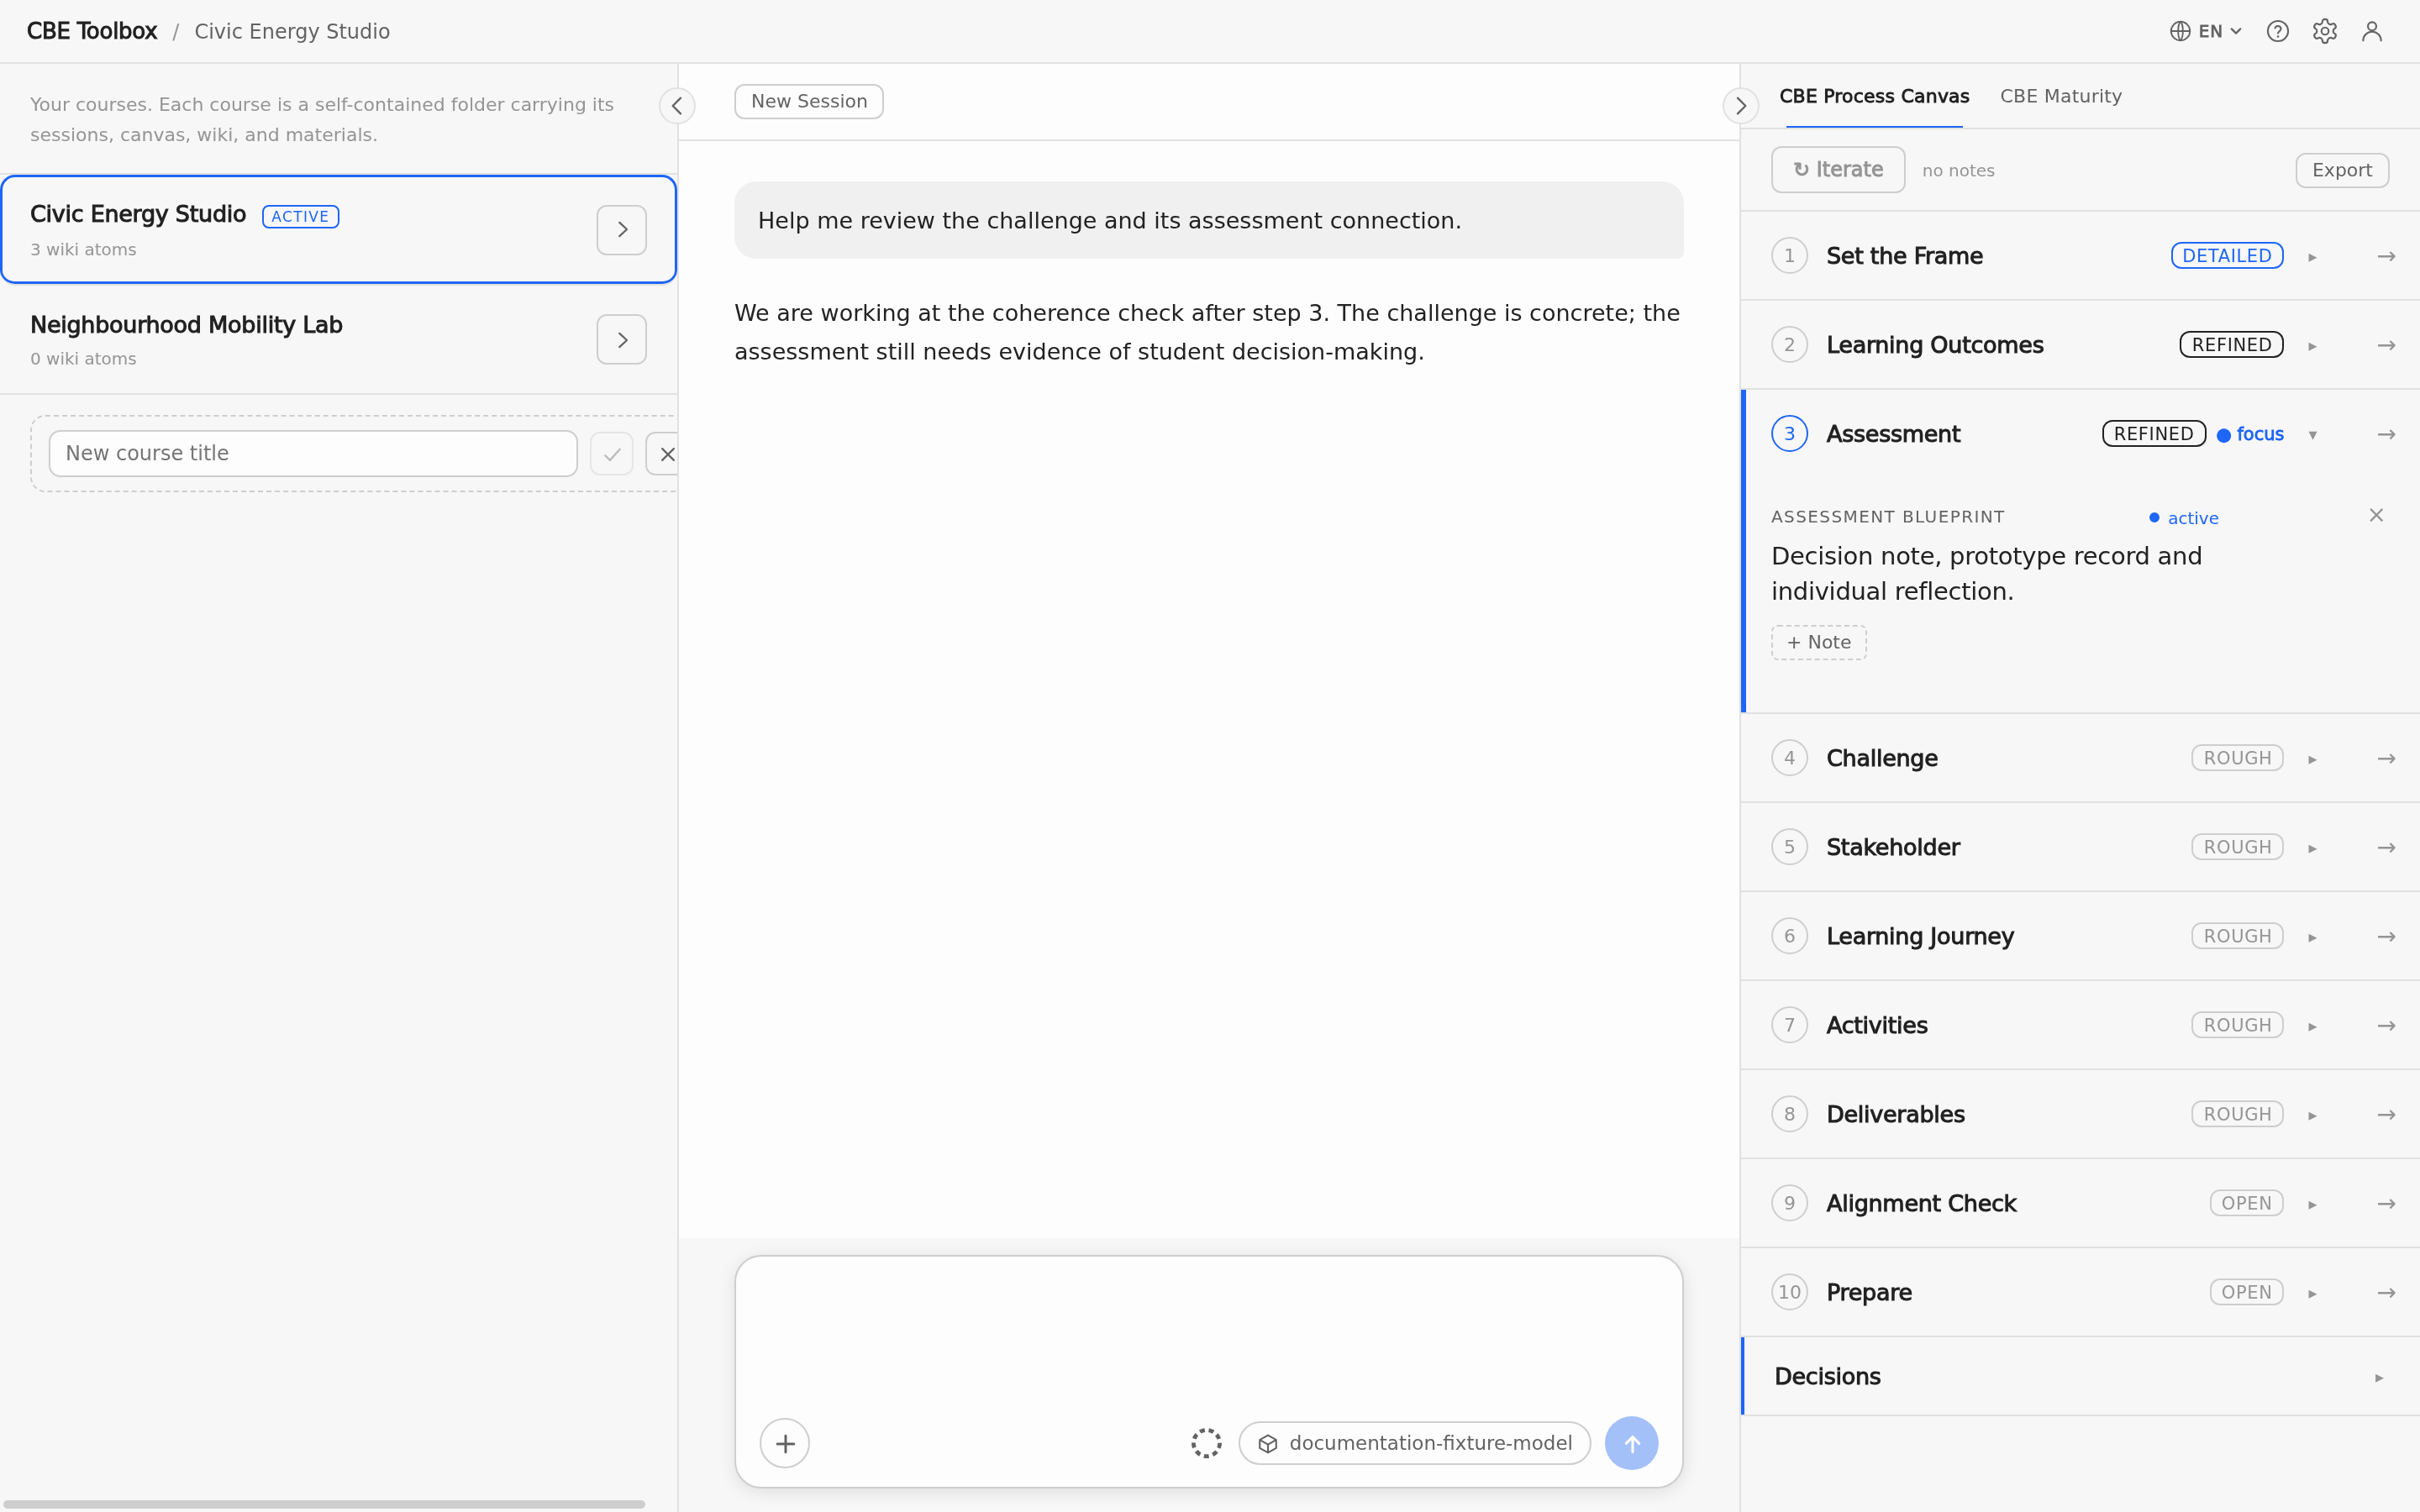Screen dimensions: 2420x1512
Task: Open the Neighbourhood Mobility Lab course arrow
Action: tap(622, 340)
